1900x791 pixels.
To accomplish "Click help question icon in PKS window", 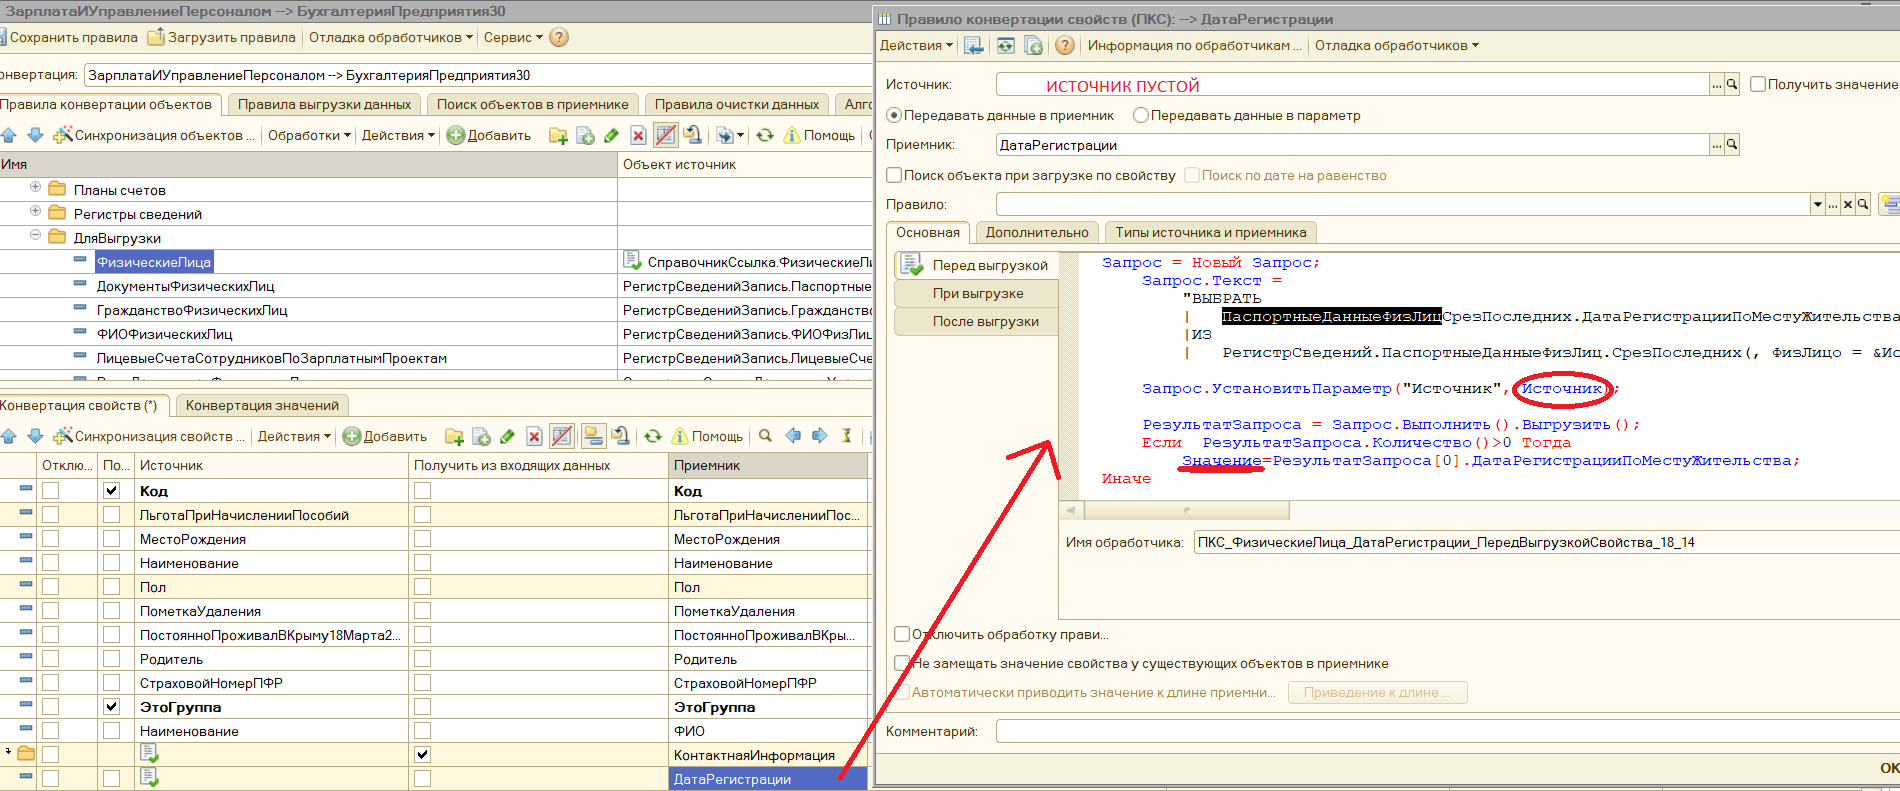I will pyautogui.click(x=1065, y=45).
